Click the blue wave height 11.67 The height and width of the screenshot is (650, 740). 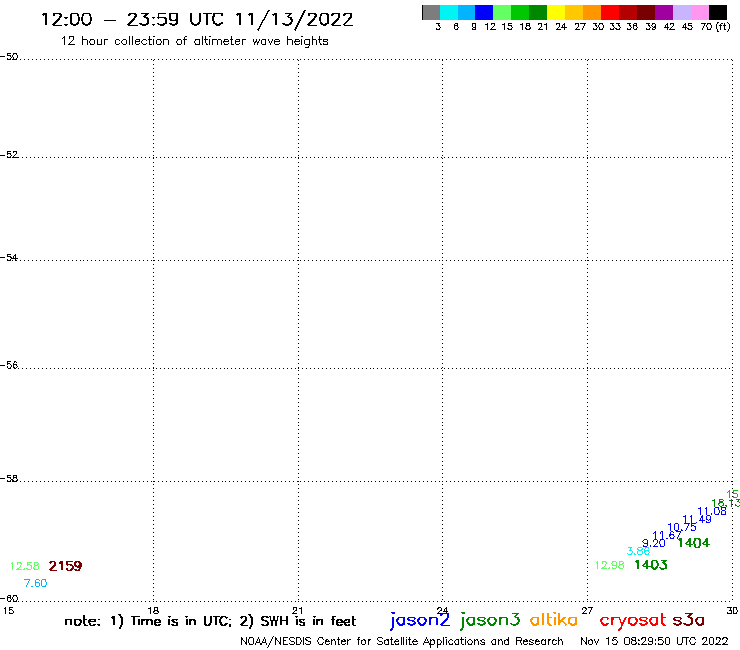click(666, 535)
